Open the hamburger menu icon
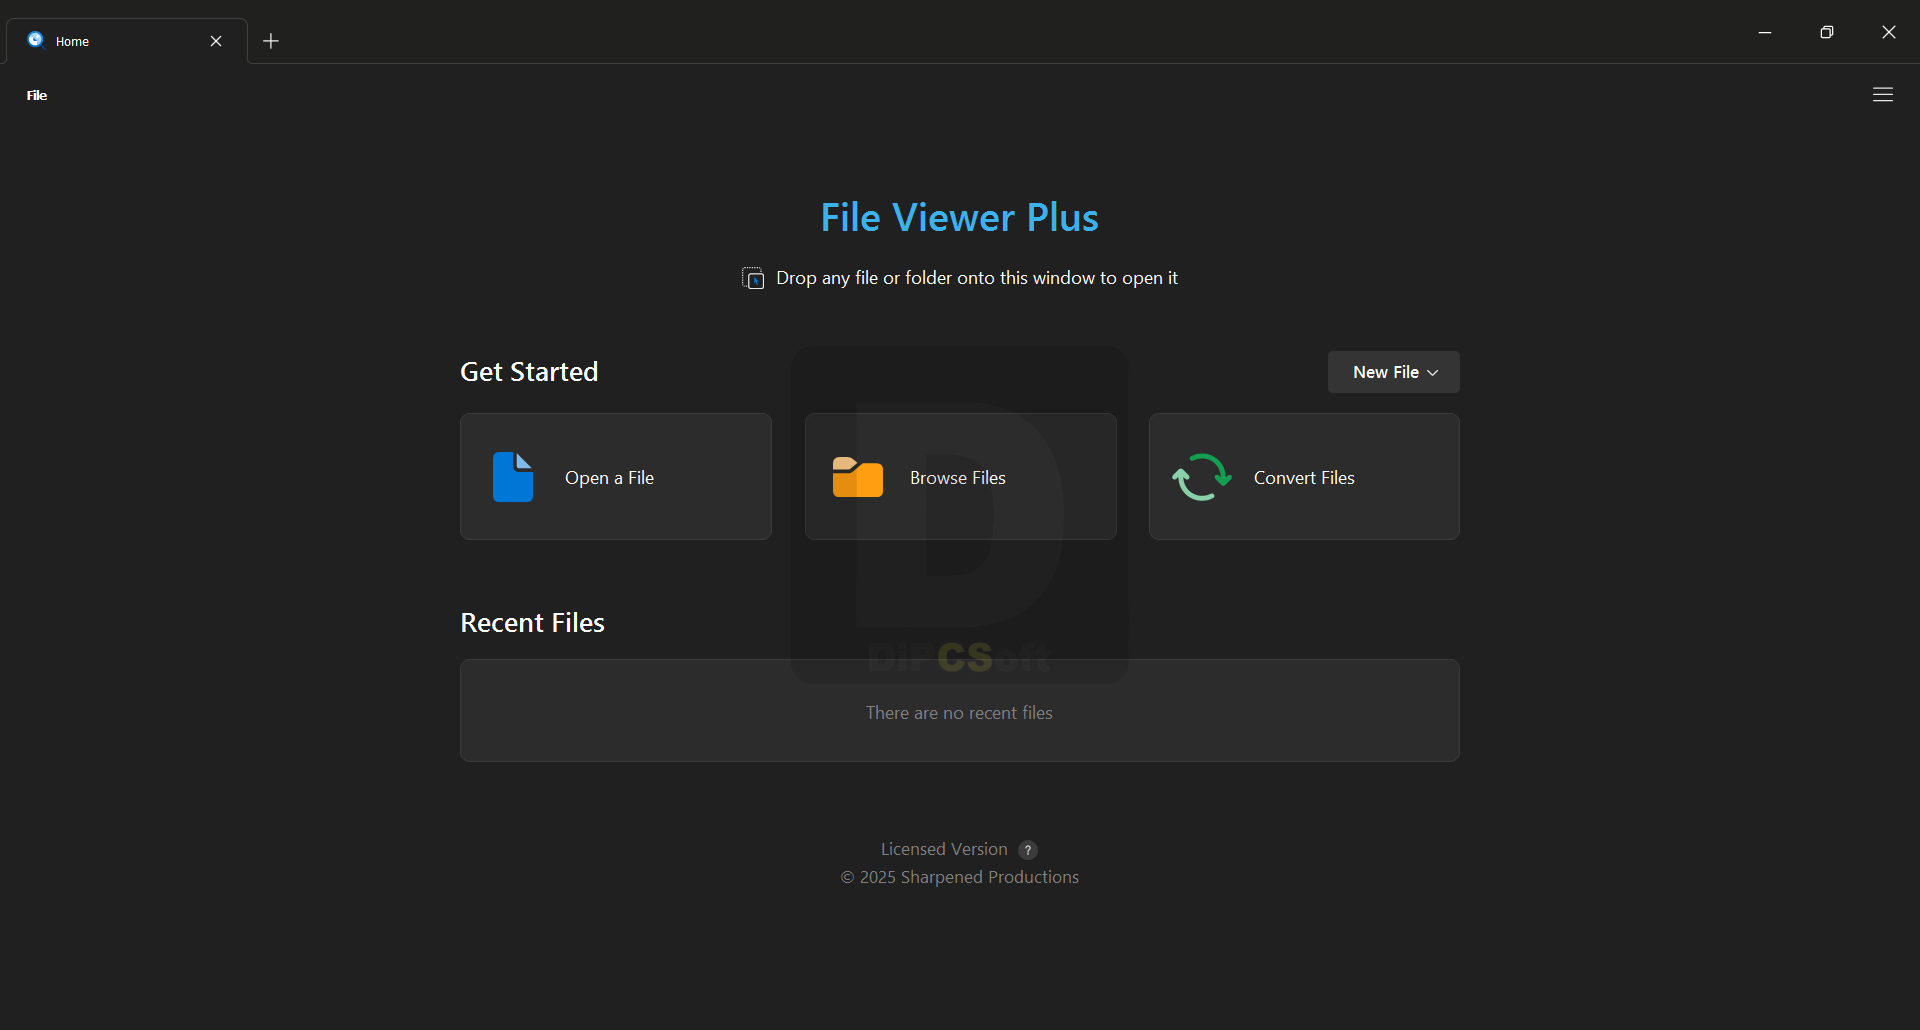The width and height of the screenshot is (1920, 1030). pyautogui.click(x=1883, y=94)
